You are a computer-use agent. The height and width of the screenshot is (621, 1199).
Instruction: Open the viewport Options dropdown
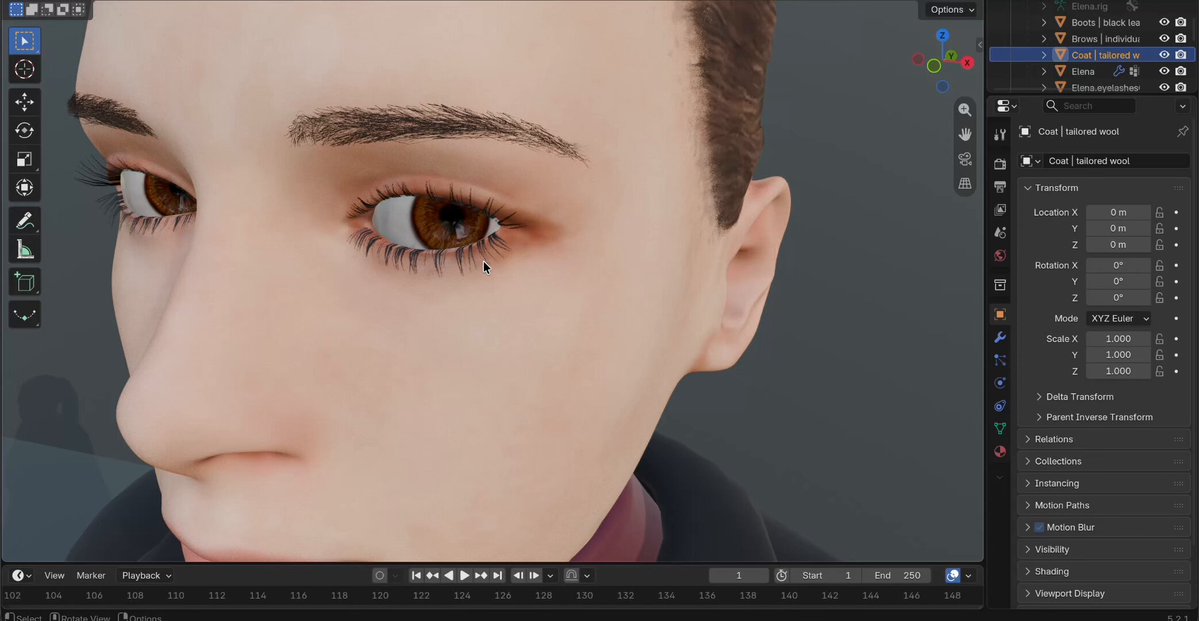coord(952,10)
